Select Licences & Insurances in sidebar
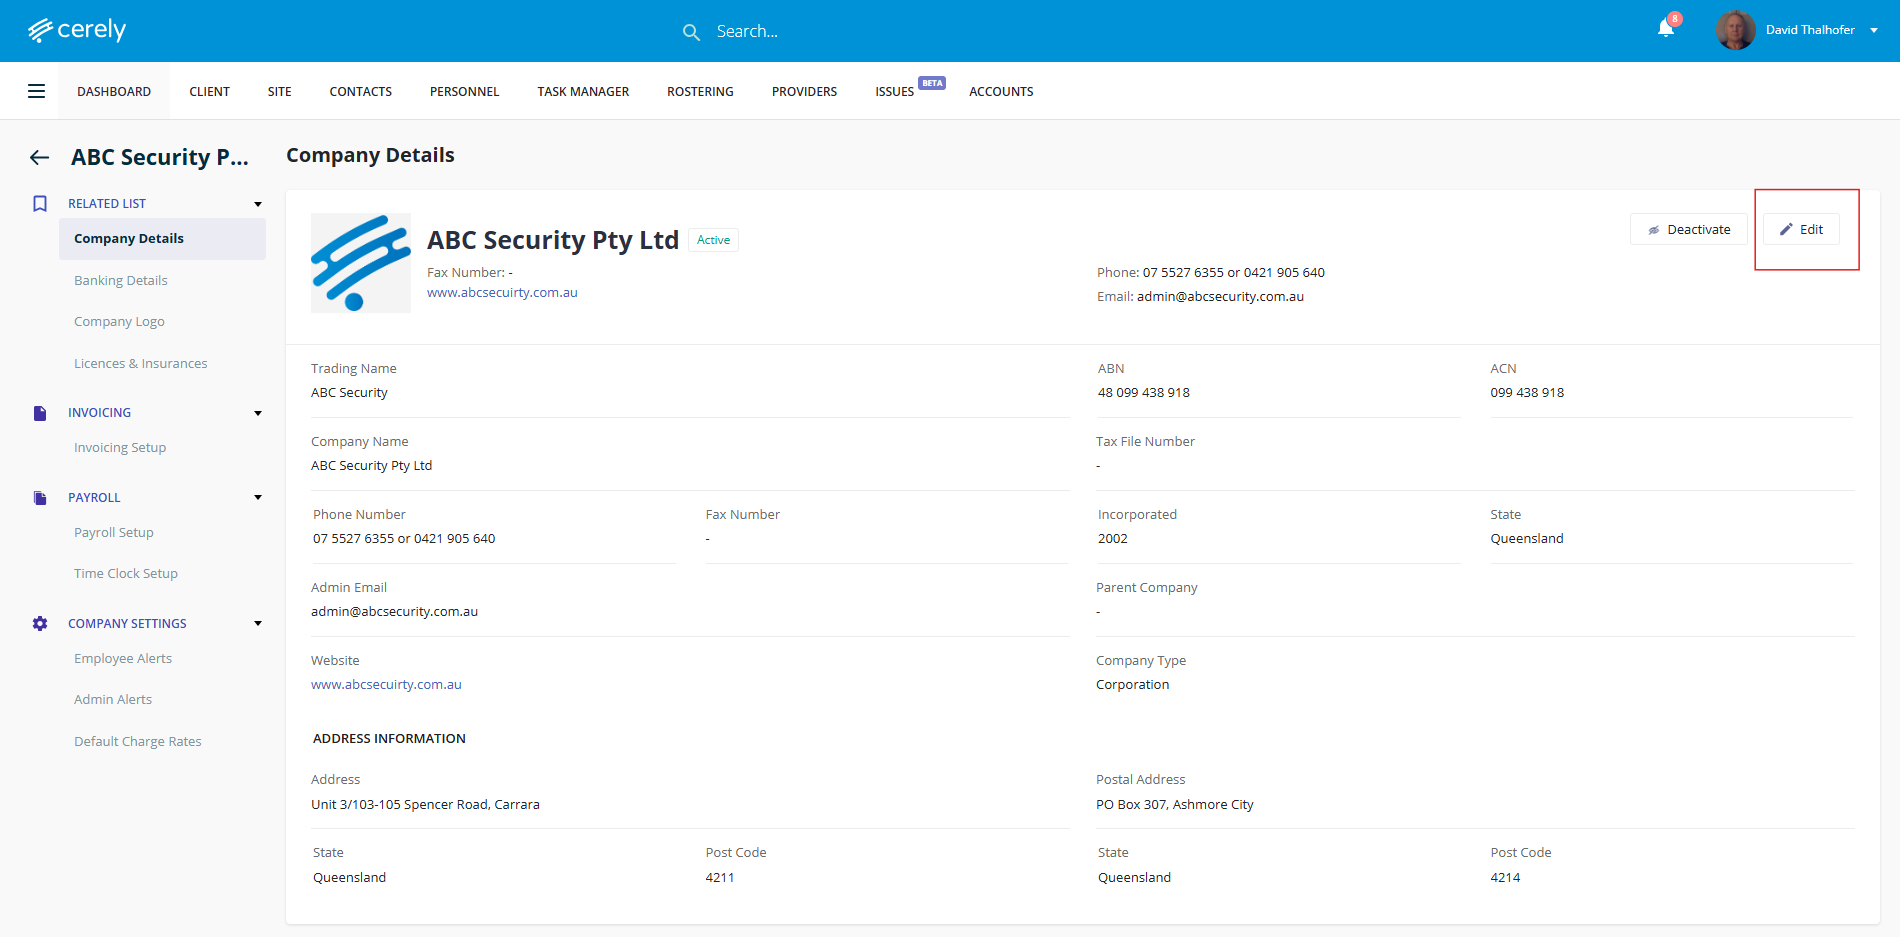 (141, 364)
